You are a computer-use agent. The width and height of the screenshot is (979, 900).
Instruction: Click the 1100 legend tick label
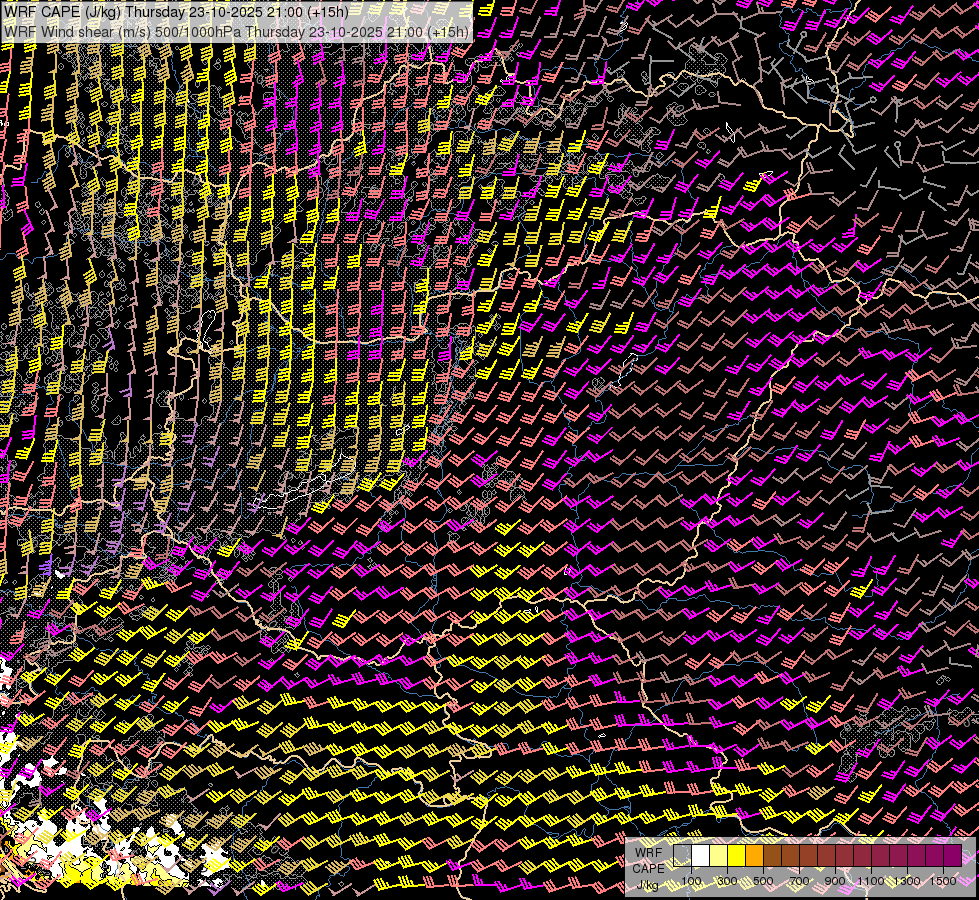click(x=871, y=880)
